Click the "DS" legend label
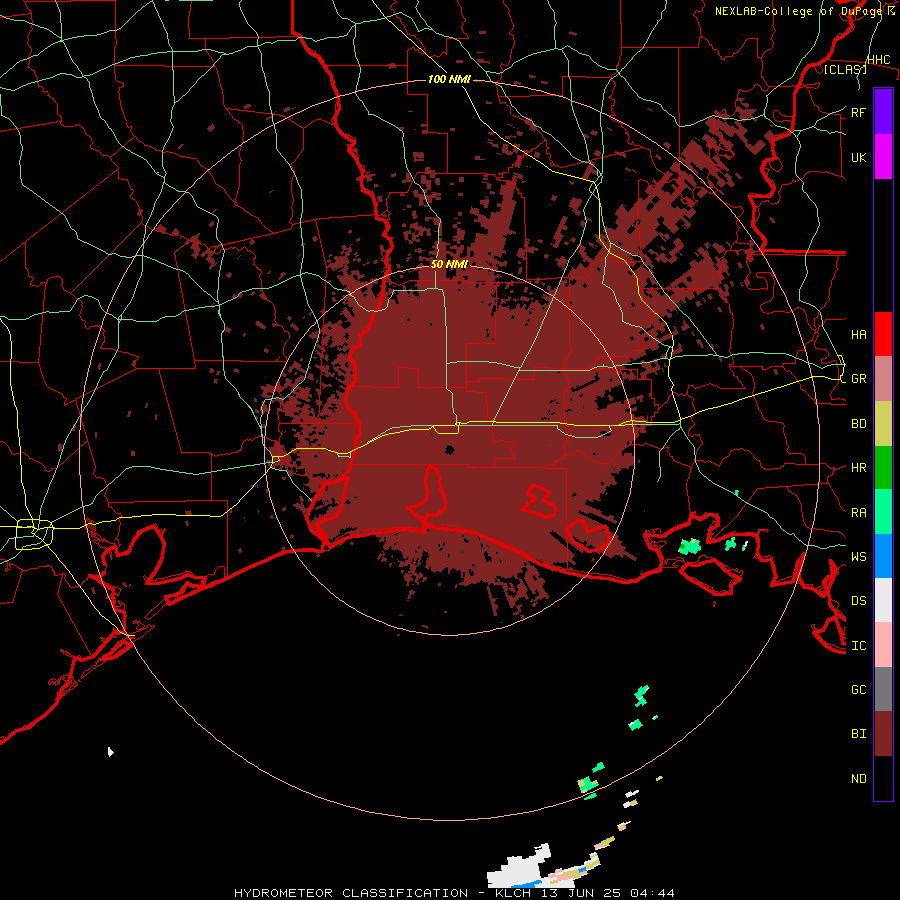 (x=859, y=601)
